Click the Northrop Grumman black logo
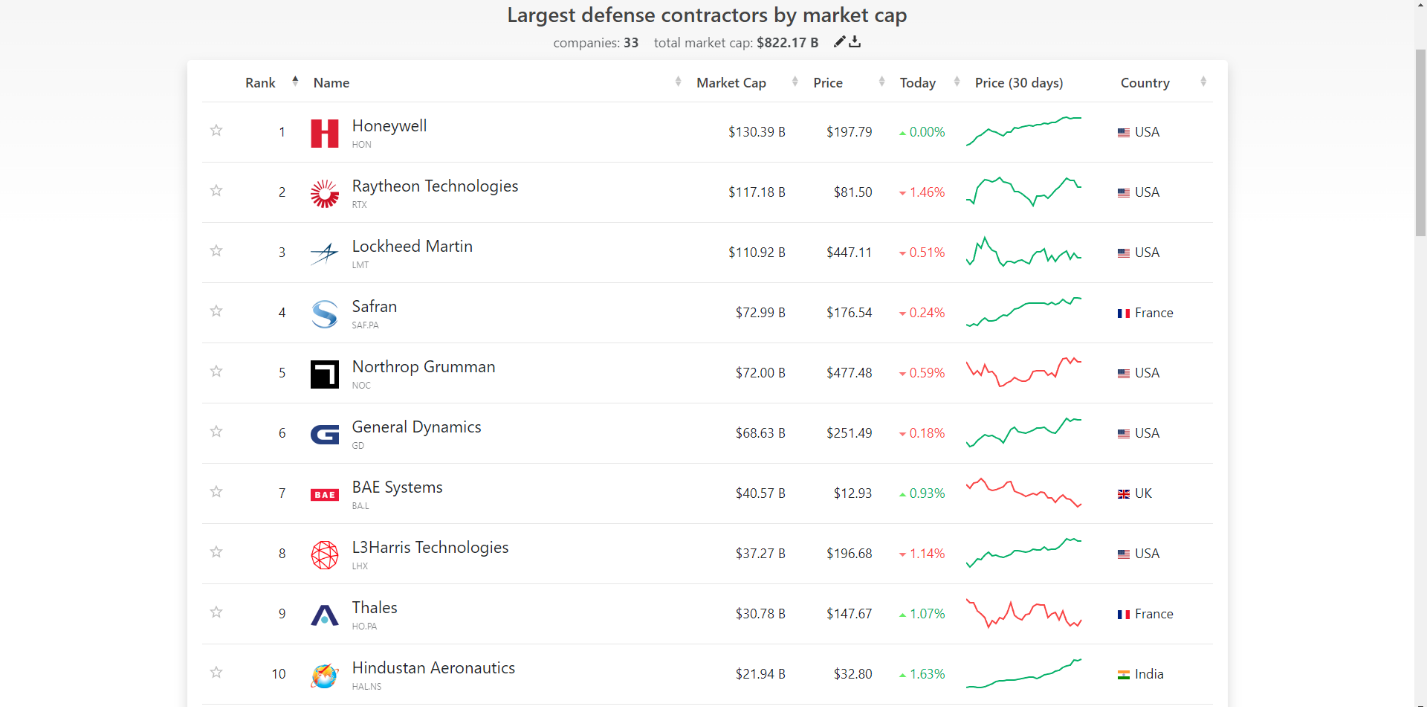 324,374
